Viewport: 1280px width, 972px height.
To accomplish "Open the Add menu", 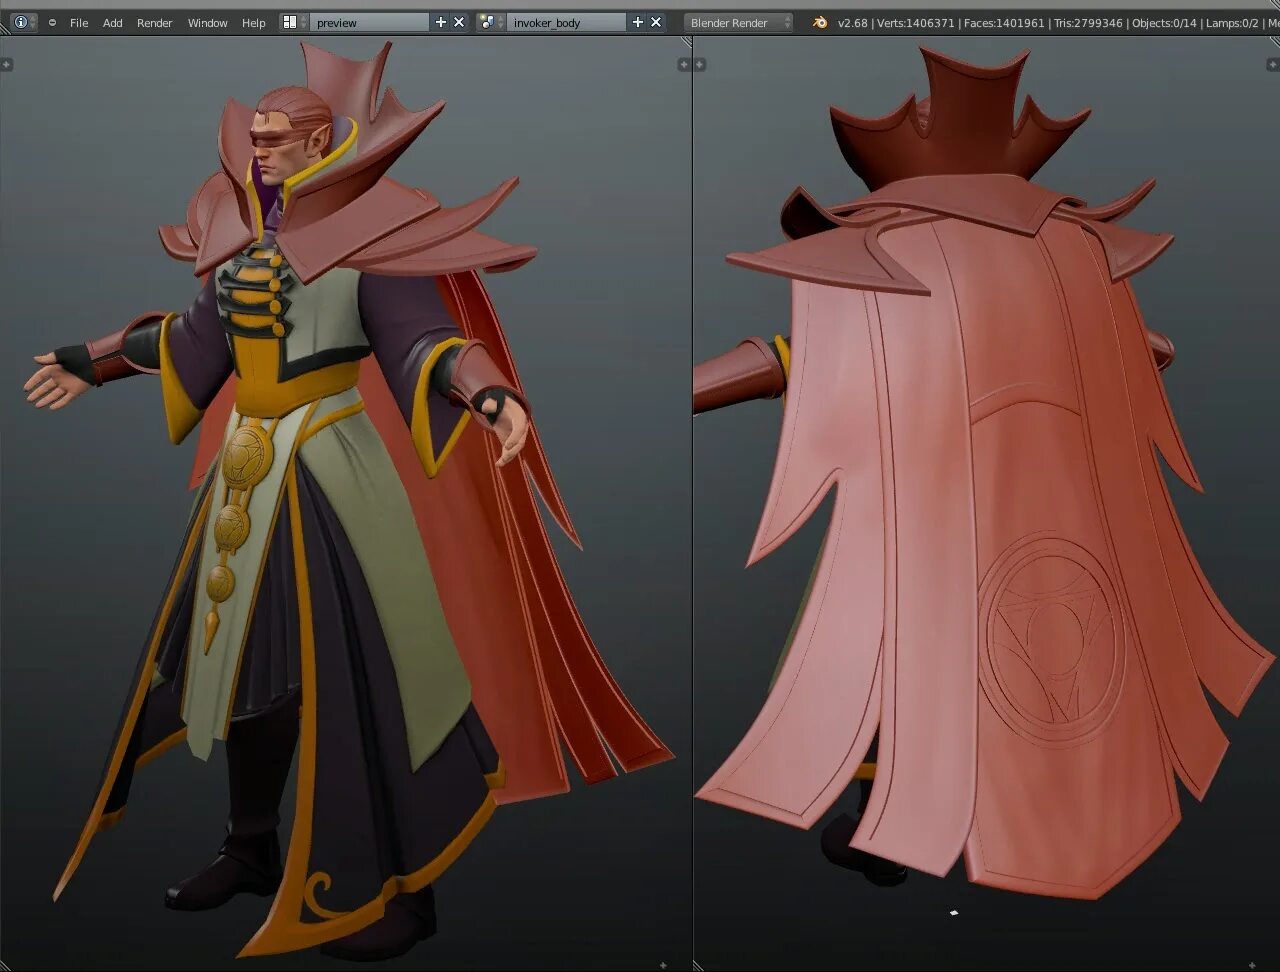I will (x=113, y=22).
